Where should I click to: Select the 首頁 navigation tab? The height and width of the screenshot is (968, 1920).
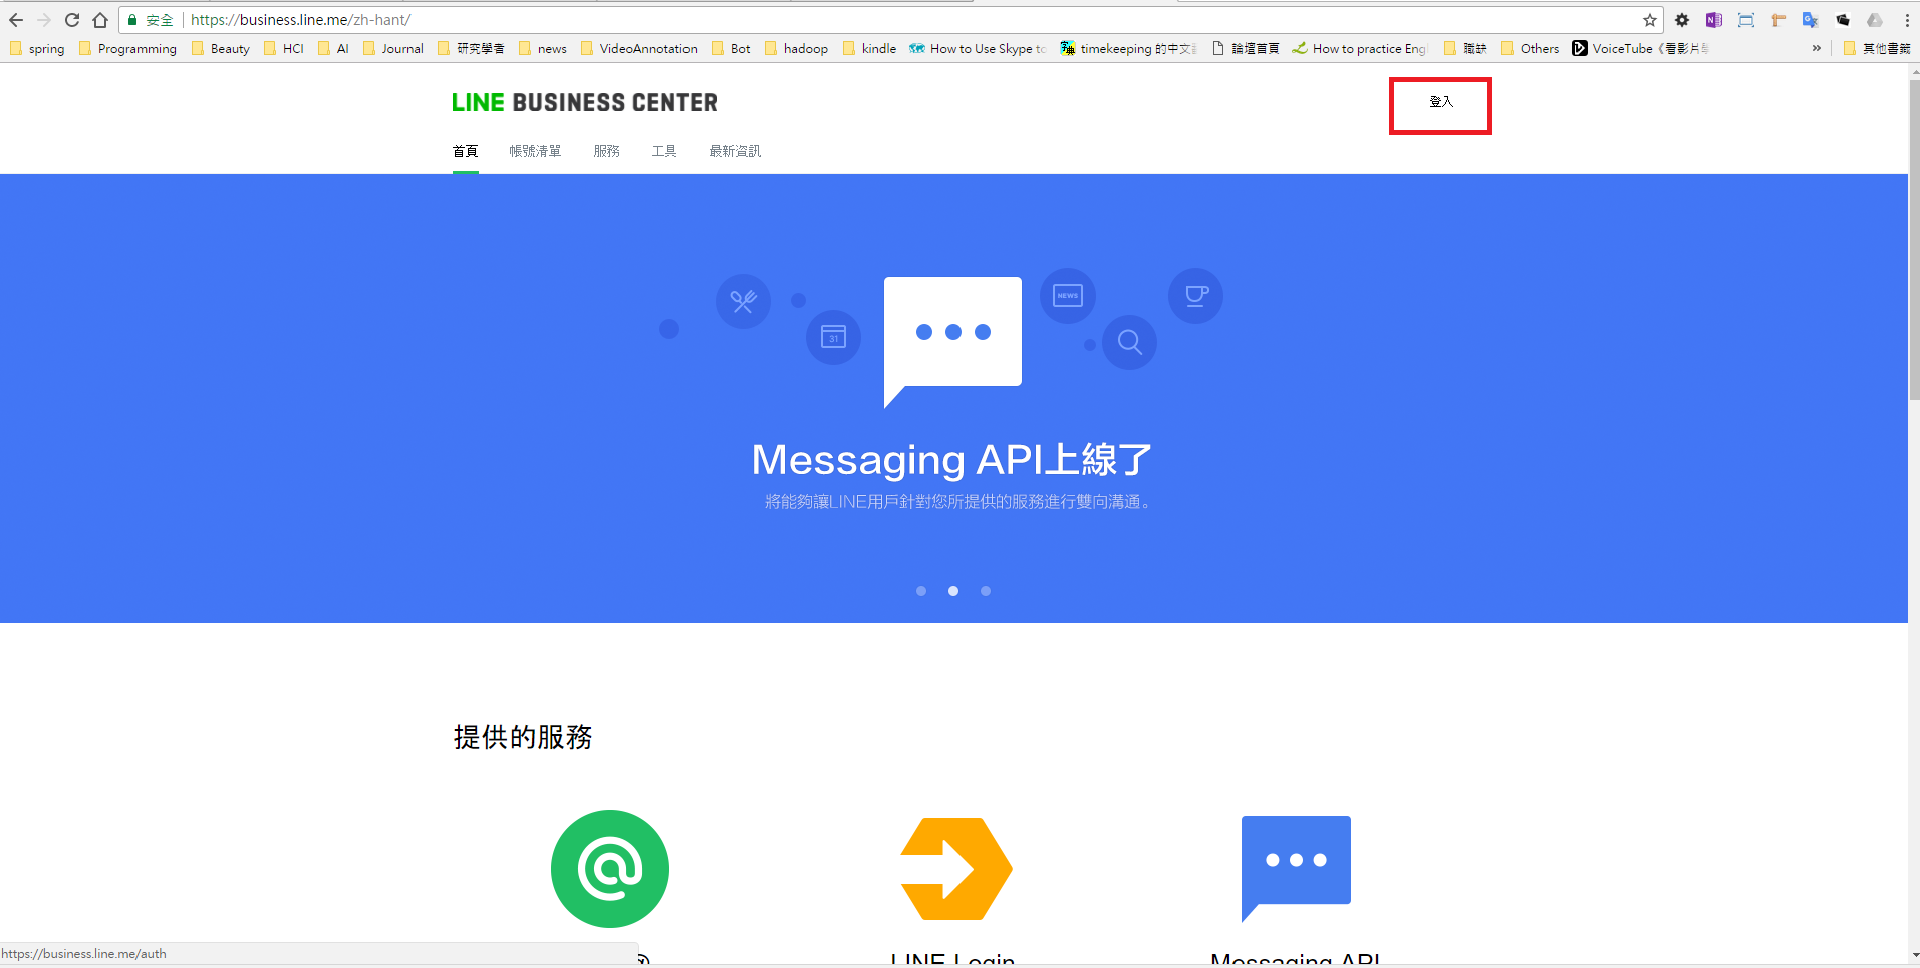pos(465,151)
